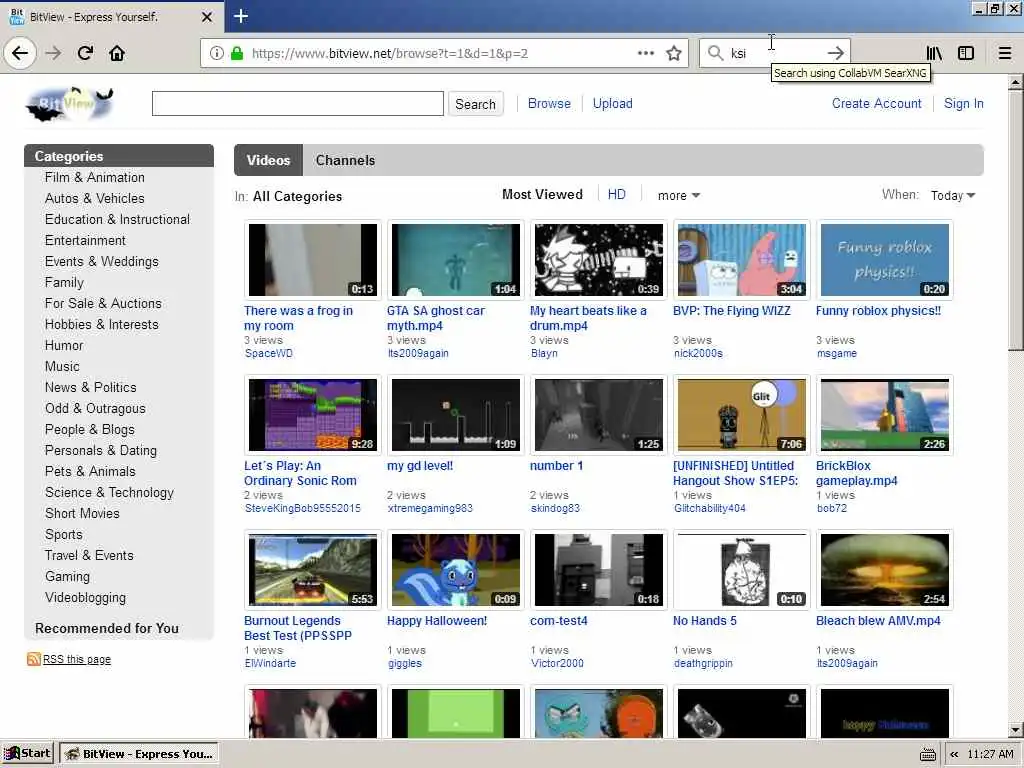Click the RSS feed icon
1024x768 pixels.
tap(33, 659)
